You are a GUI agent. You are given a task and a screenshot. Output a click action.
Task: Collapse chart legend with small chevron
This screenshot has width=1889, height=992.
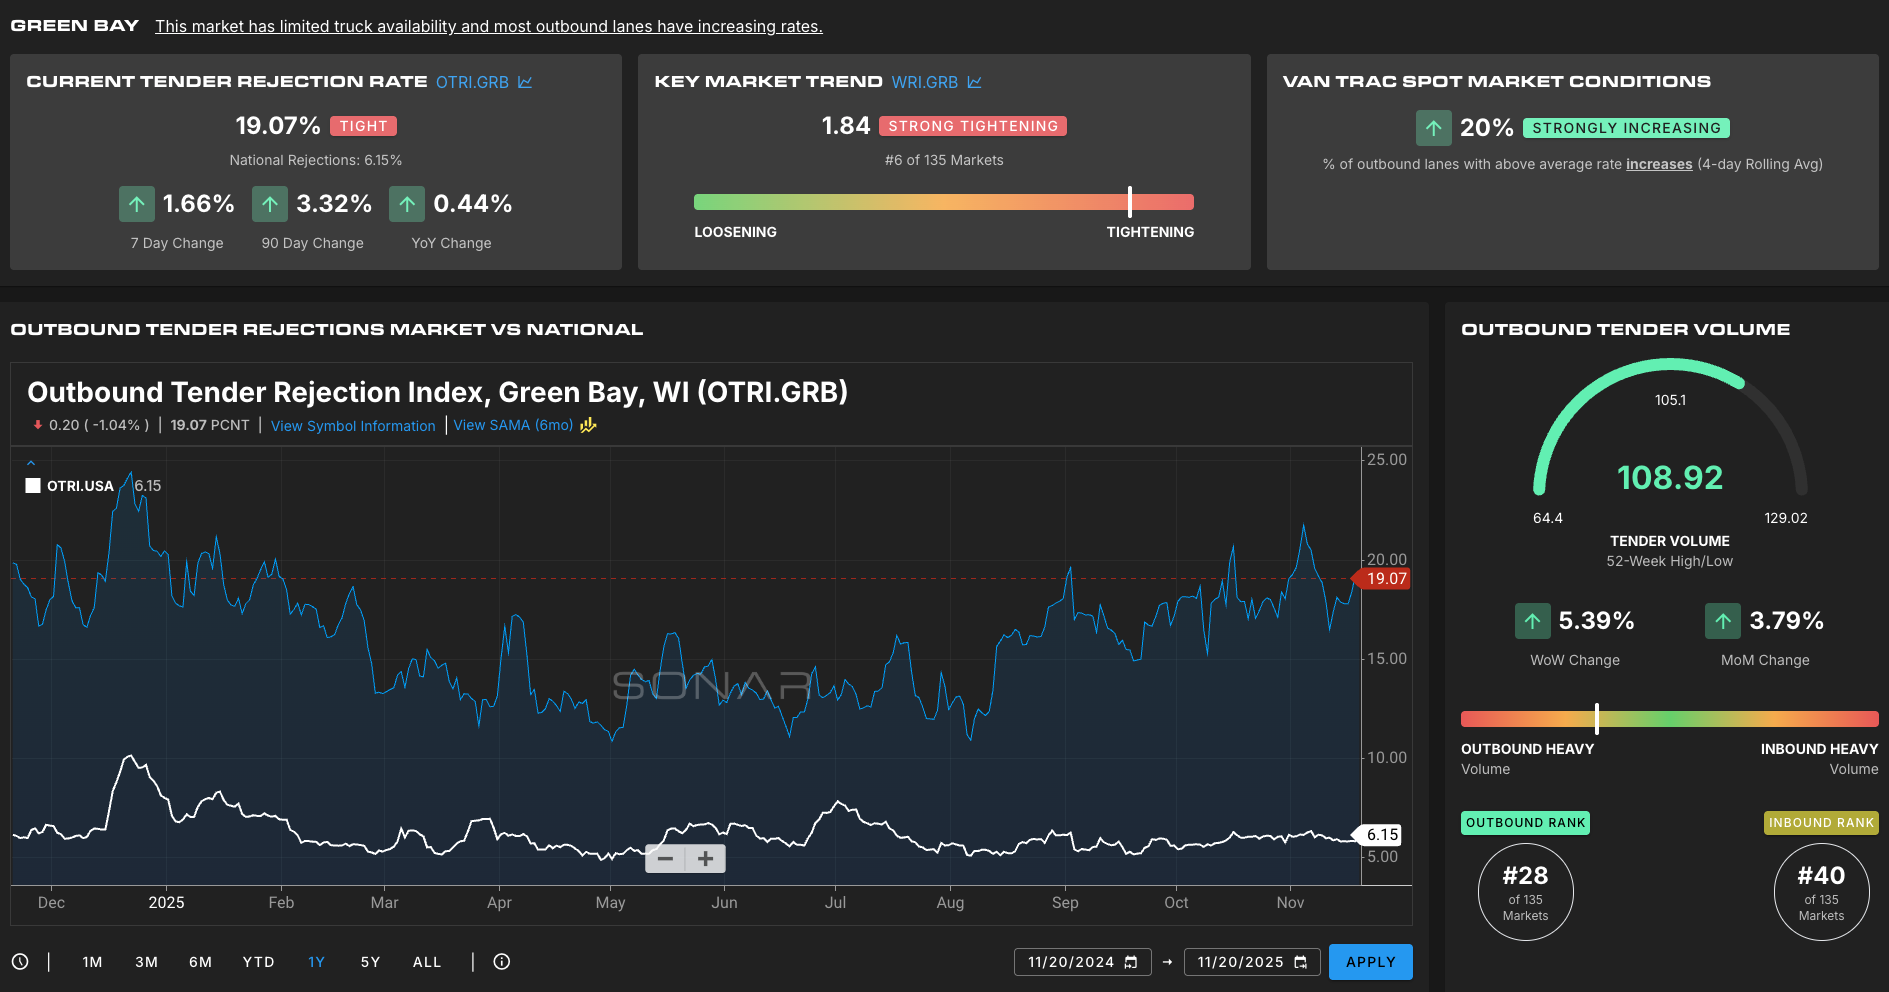tap(31, 463)
